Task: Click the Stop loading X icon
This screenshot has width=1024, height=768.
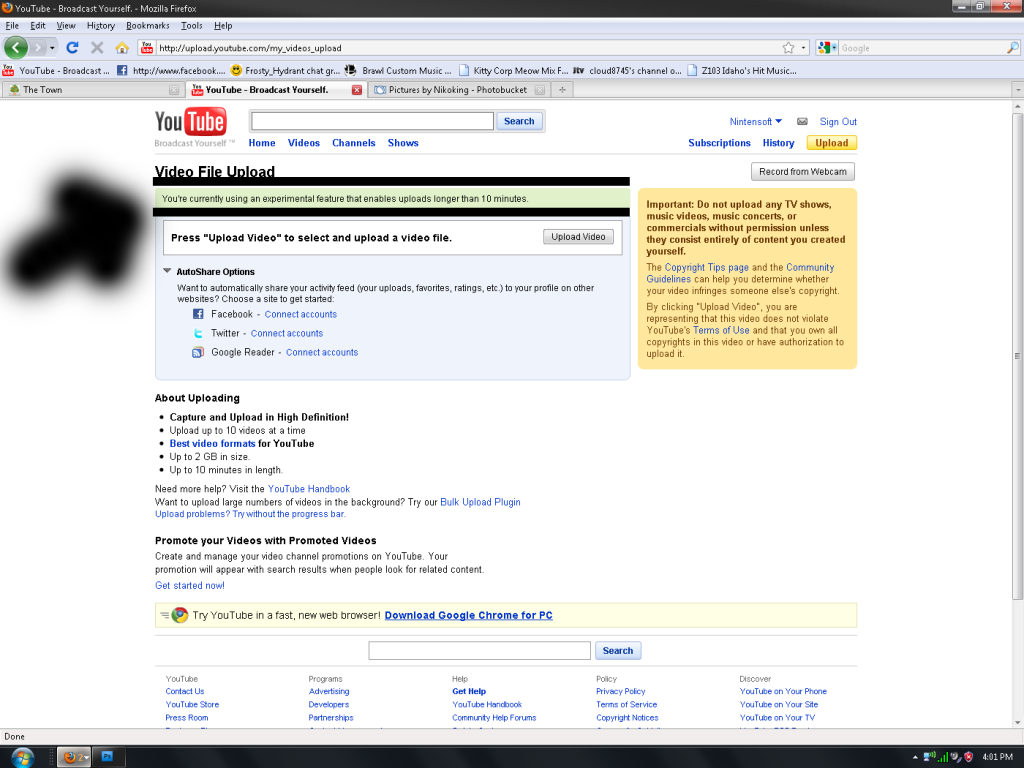Action: coord(97,47)
